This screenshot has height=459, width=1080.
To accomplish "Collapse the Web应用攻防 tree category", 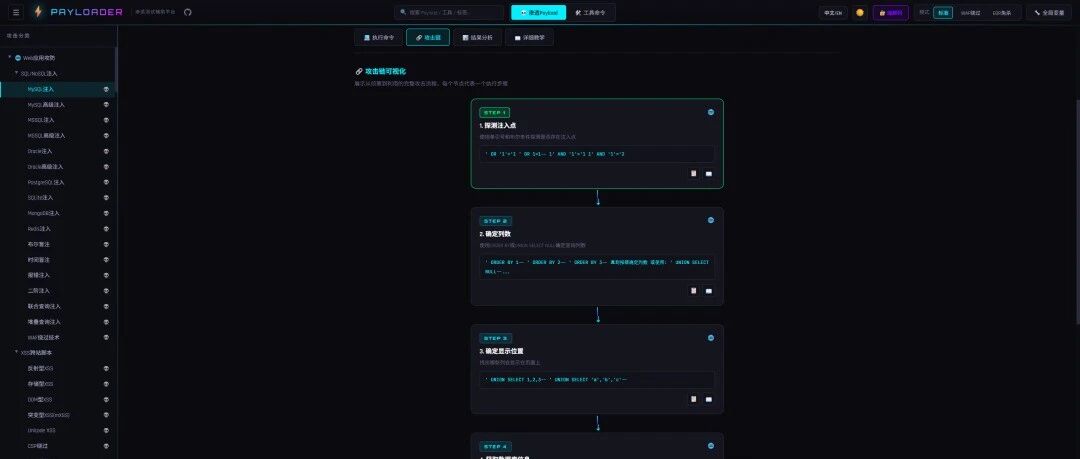I will 10,57.
